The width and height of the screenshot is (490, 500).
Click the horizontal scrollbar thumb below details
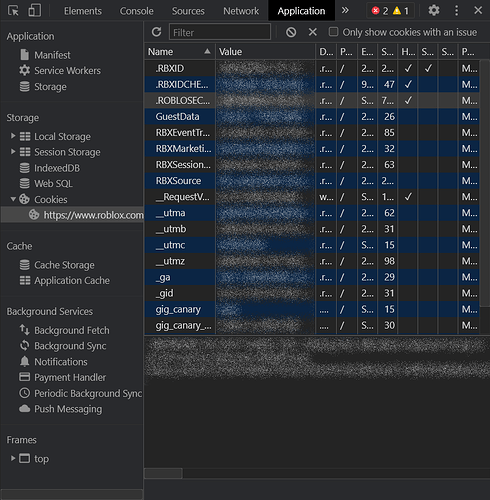163,473
